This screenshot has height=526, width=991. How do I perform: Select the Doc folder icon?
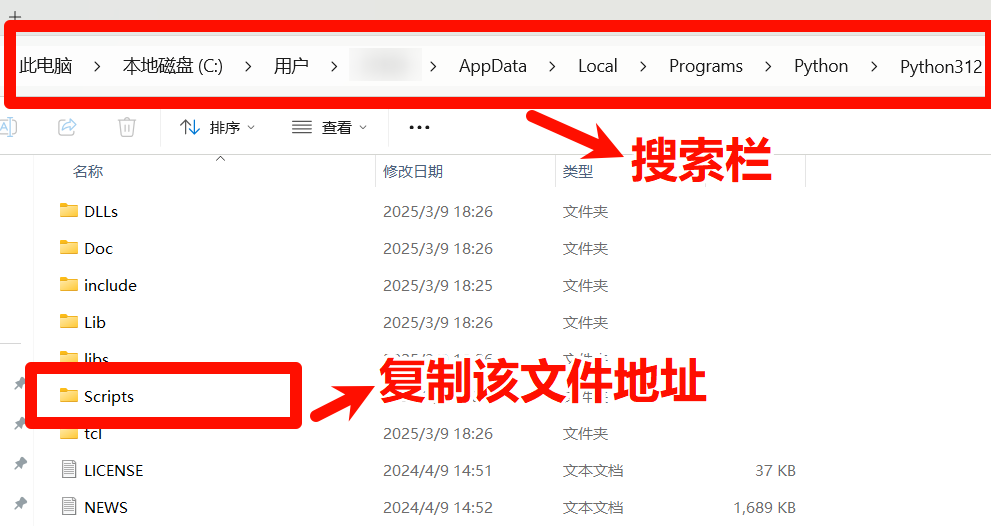click(69, 248)
